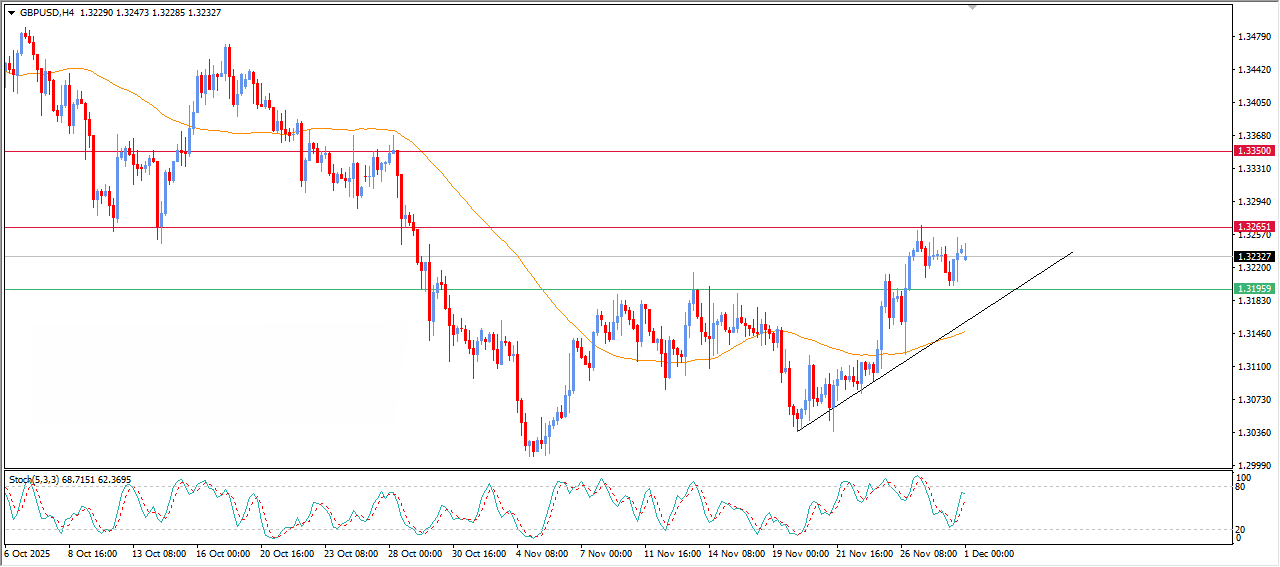
Task: Select the green 1.31959 price level label
Action: (x=1254, y=289)
